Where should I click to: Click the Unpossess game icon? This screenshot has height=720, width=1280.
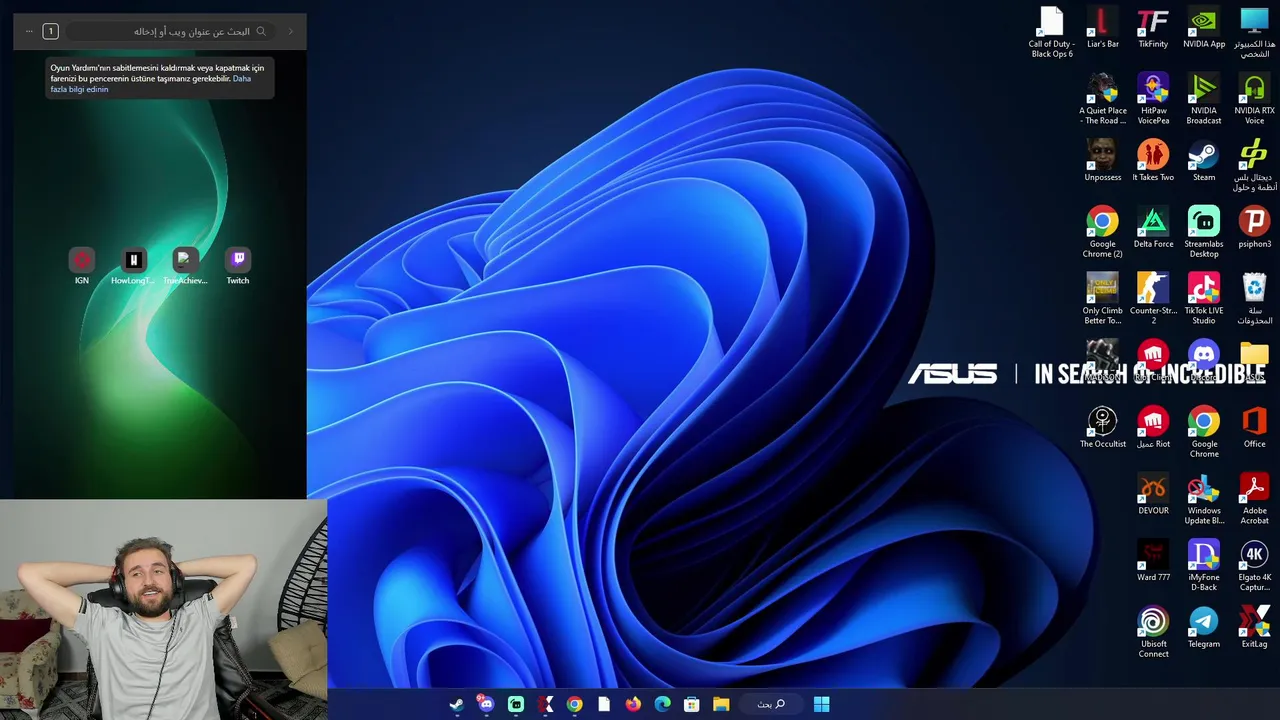pos(1102,161)
